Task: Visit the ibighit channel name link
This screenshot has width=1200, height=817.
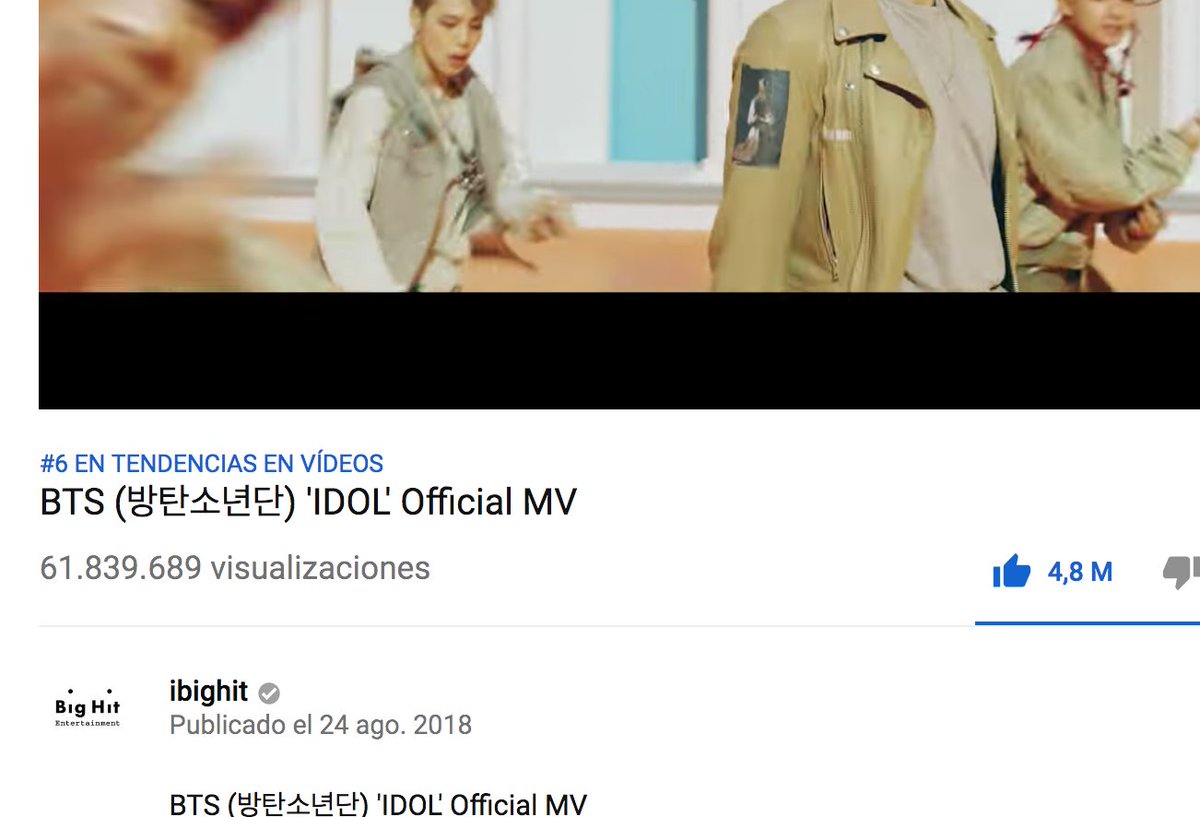Action: point(209,691)
